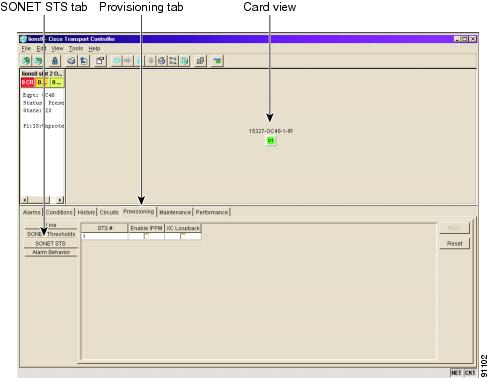The width and height of the screenshot is (489, 378).
Task: Open the File menu
Action: (26, 49)
